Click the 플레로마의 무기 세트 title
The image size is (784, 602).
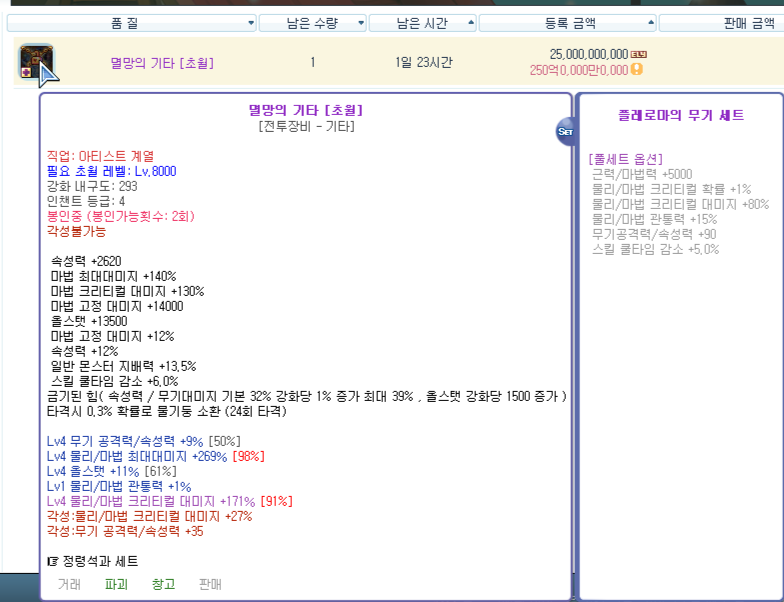[x=682, y=116]
